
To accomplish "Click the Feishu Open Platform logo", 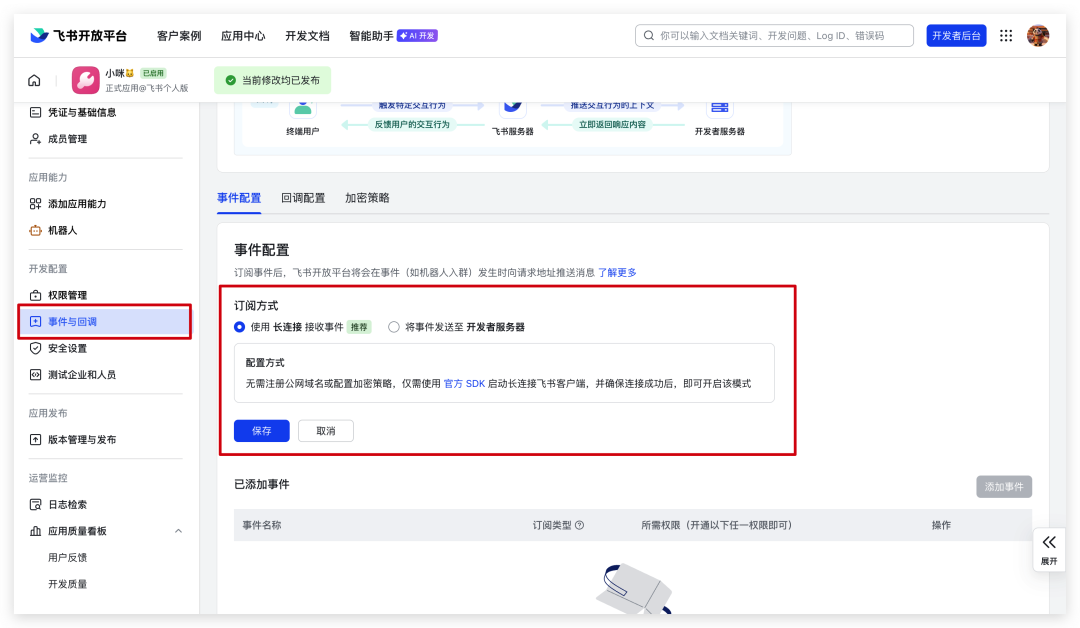I will click(x=79, y=35).
